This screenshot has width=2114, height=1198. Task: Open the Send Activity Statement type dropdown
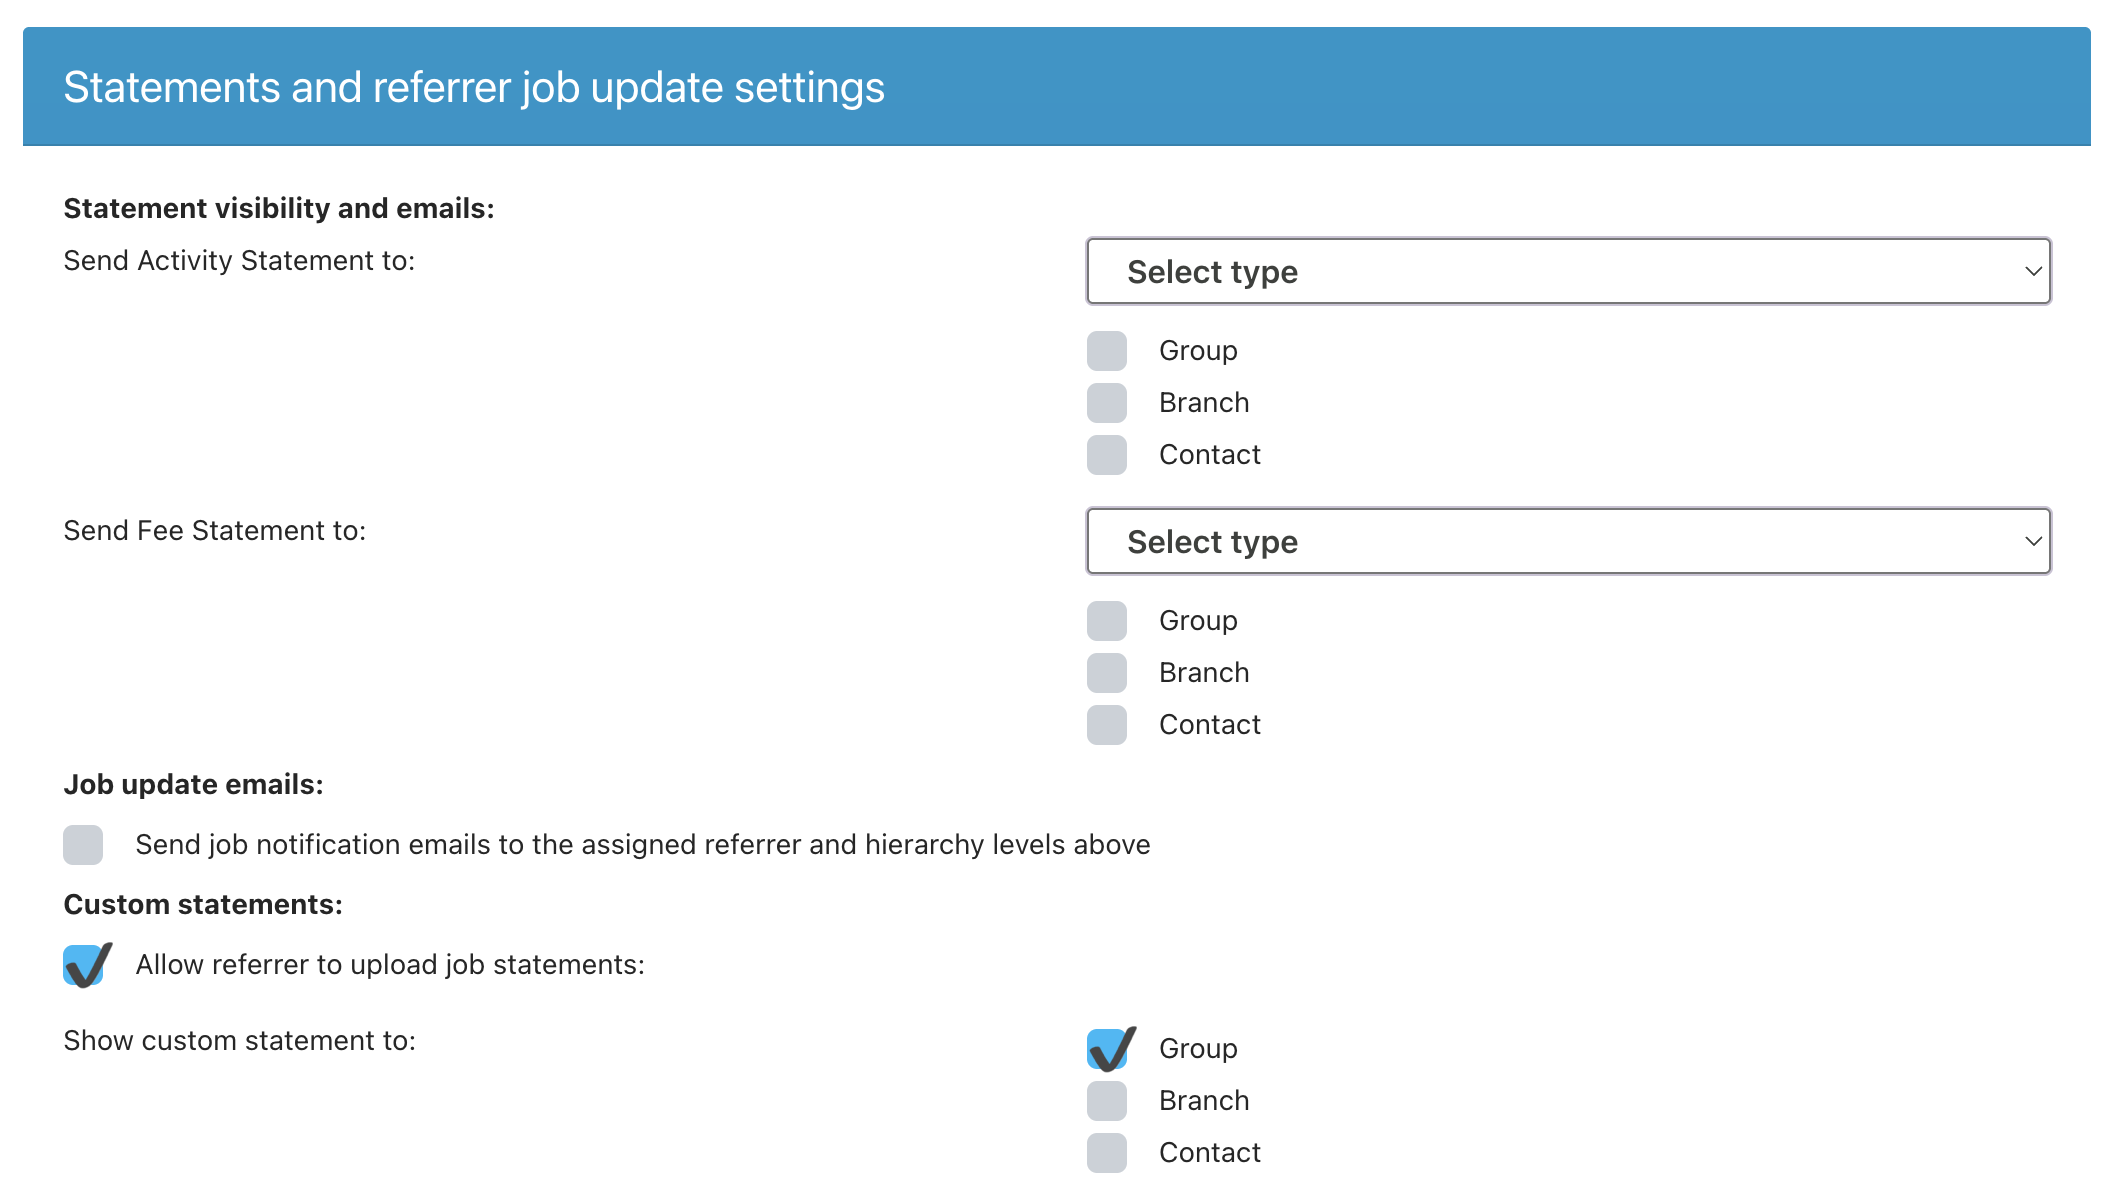(1568, 271)
